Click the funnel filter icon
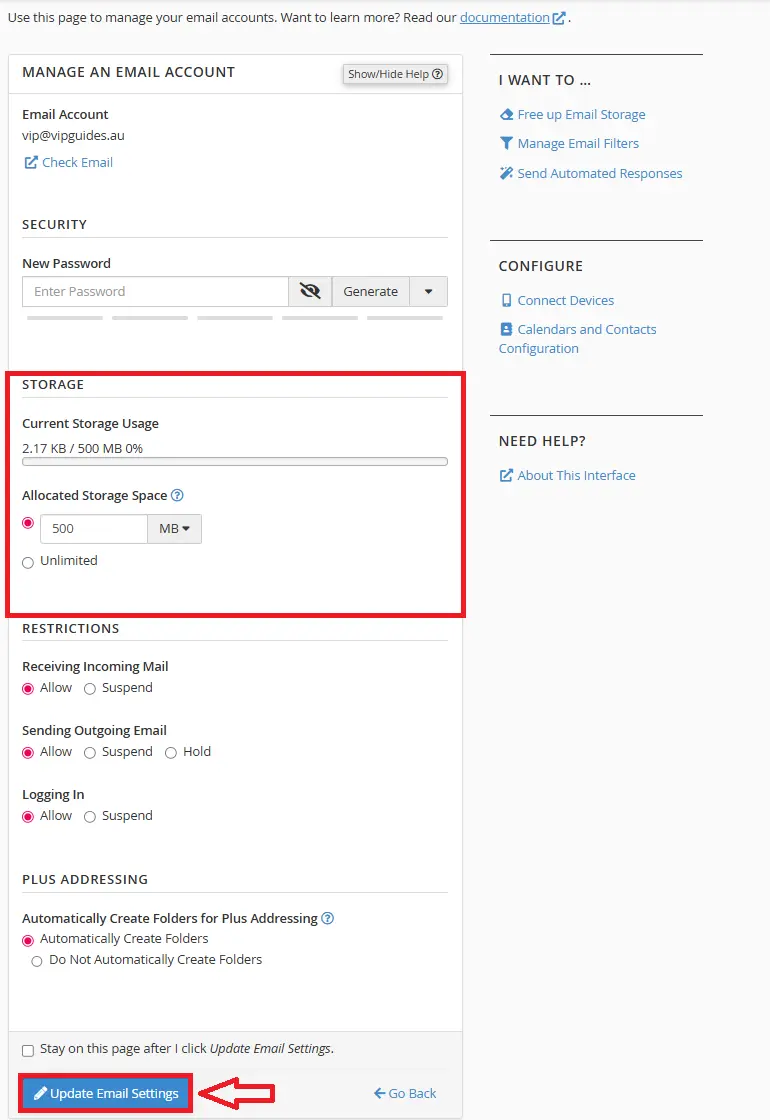 [x=506, y=144]
